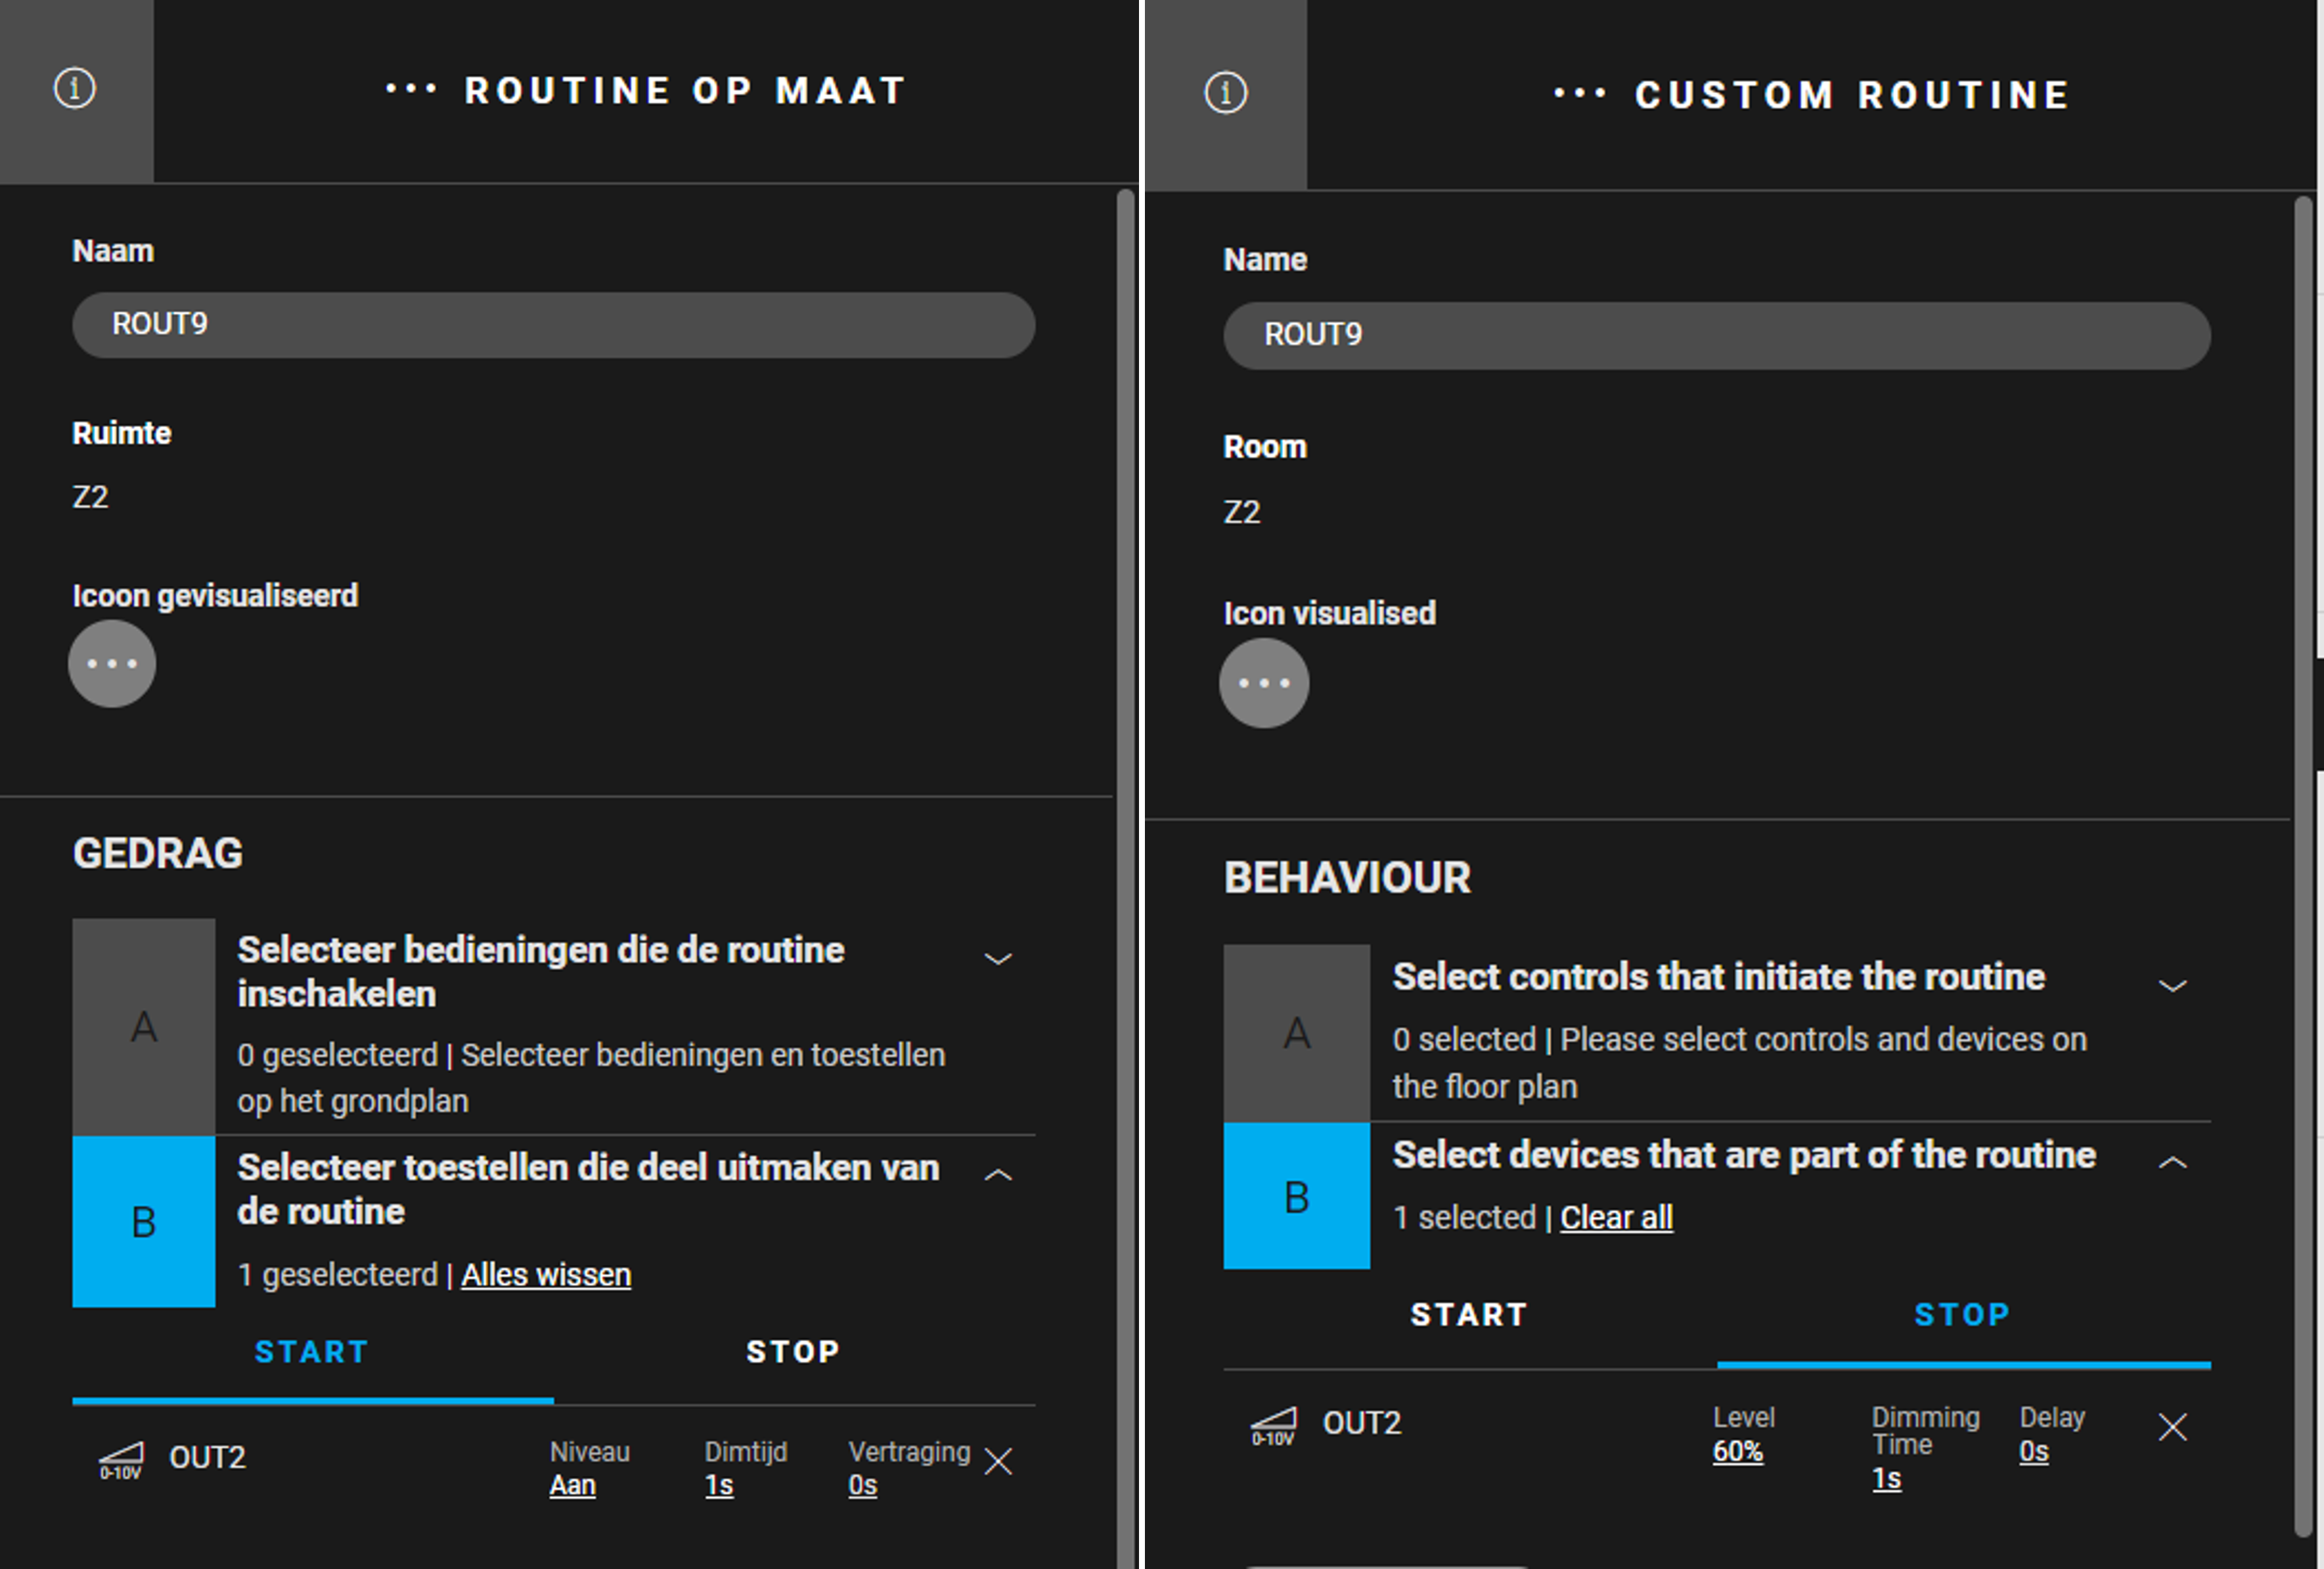The image size is (2324, 1569).
Task: Click BEHAVIOUR section heading
Action: pyautogui.click(x=1348, y=878)
